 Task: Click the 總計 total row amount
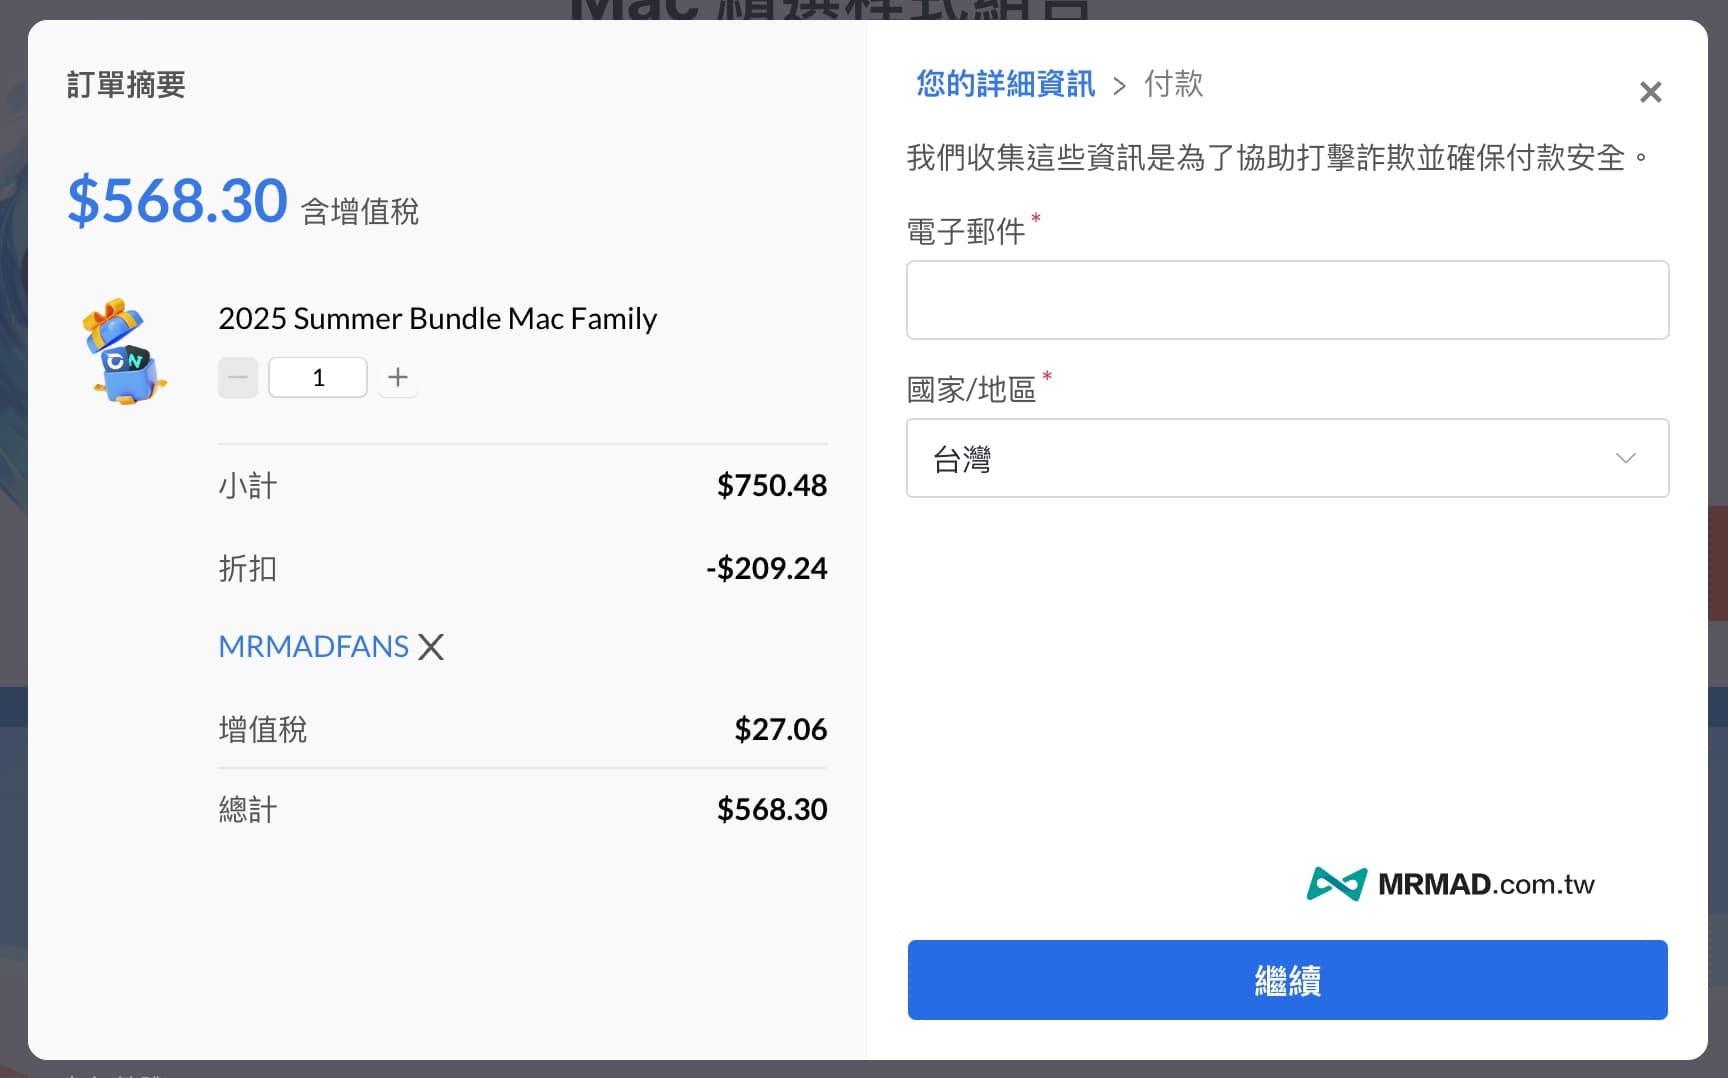coord(771,809)
